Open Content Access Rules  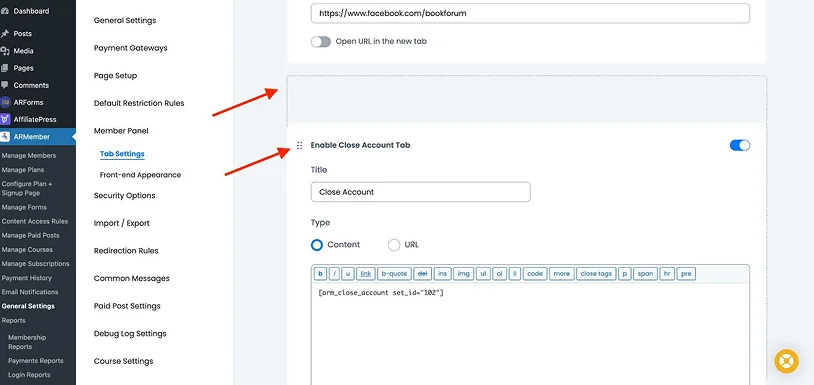pos(35,221)
